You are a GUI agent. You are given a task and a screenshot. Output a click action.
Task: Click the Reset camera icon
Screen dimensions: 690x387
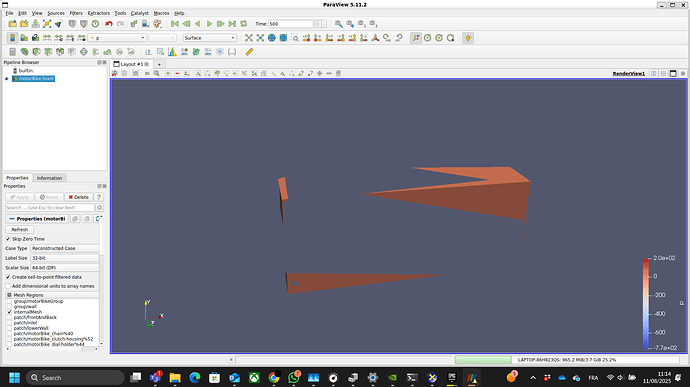point(249,38)
